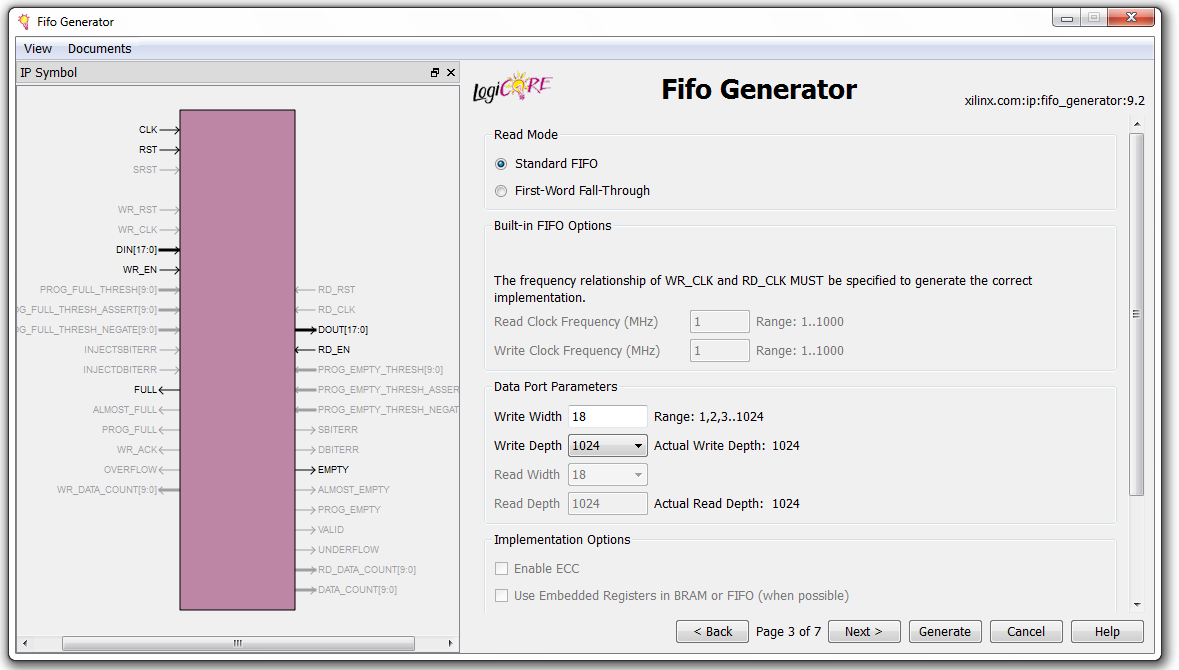Close the Fifo Generator window
This screenshot has width=1179, height=670.
[1131, 18]
